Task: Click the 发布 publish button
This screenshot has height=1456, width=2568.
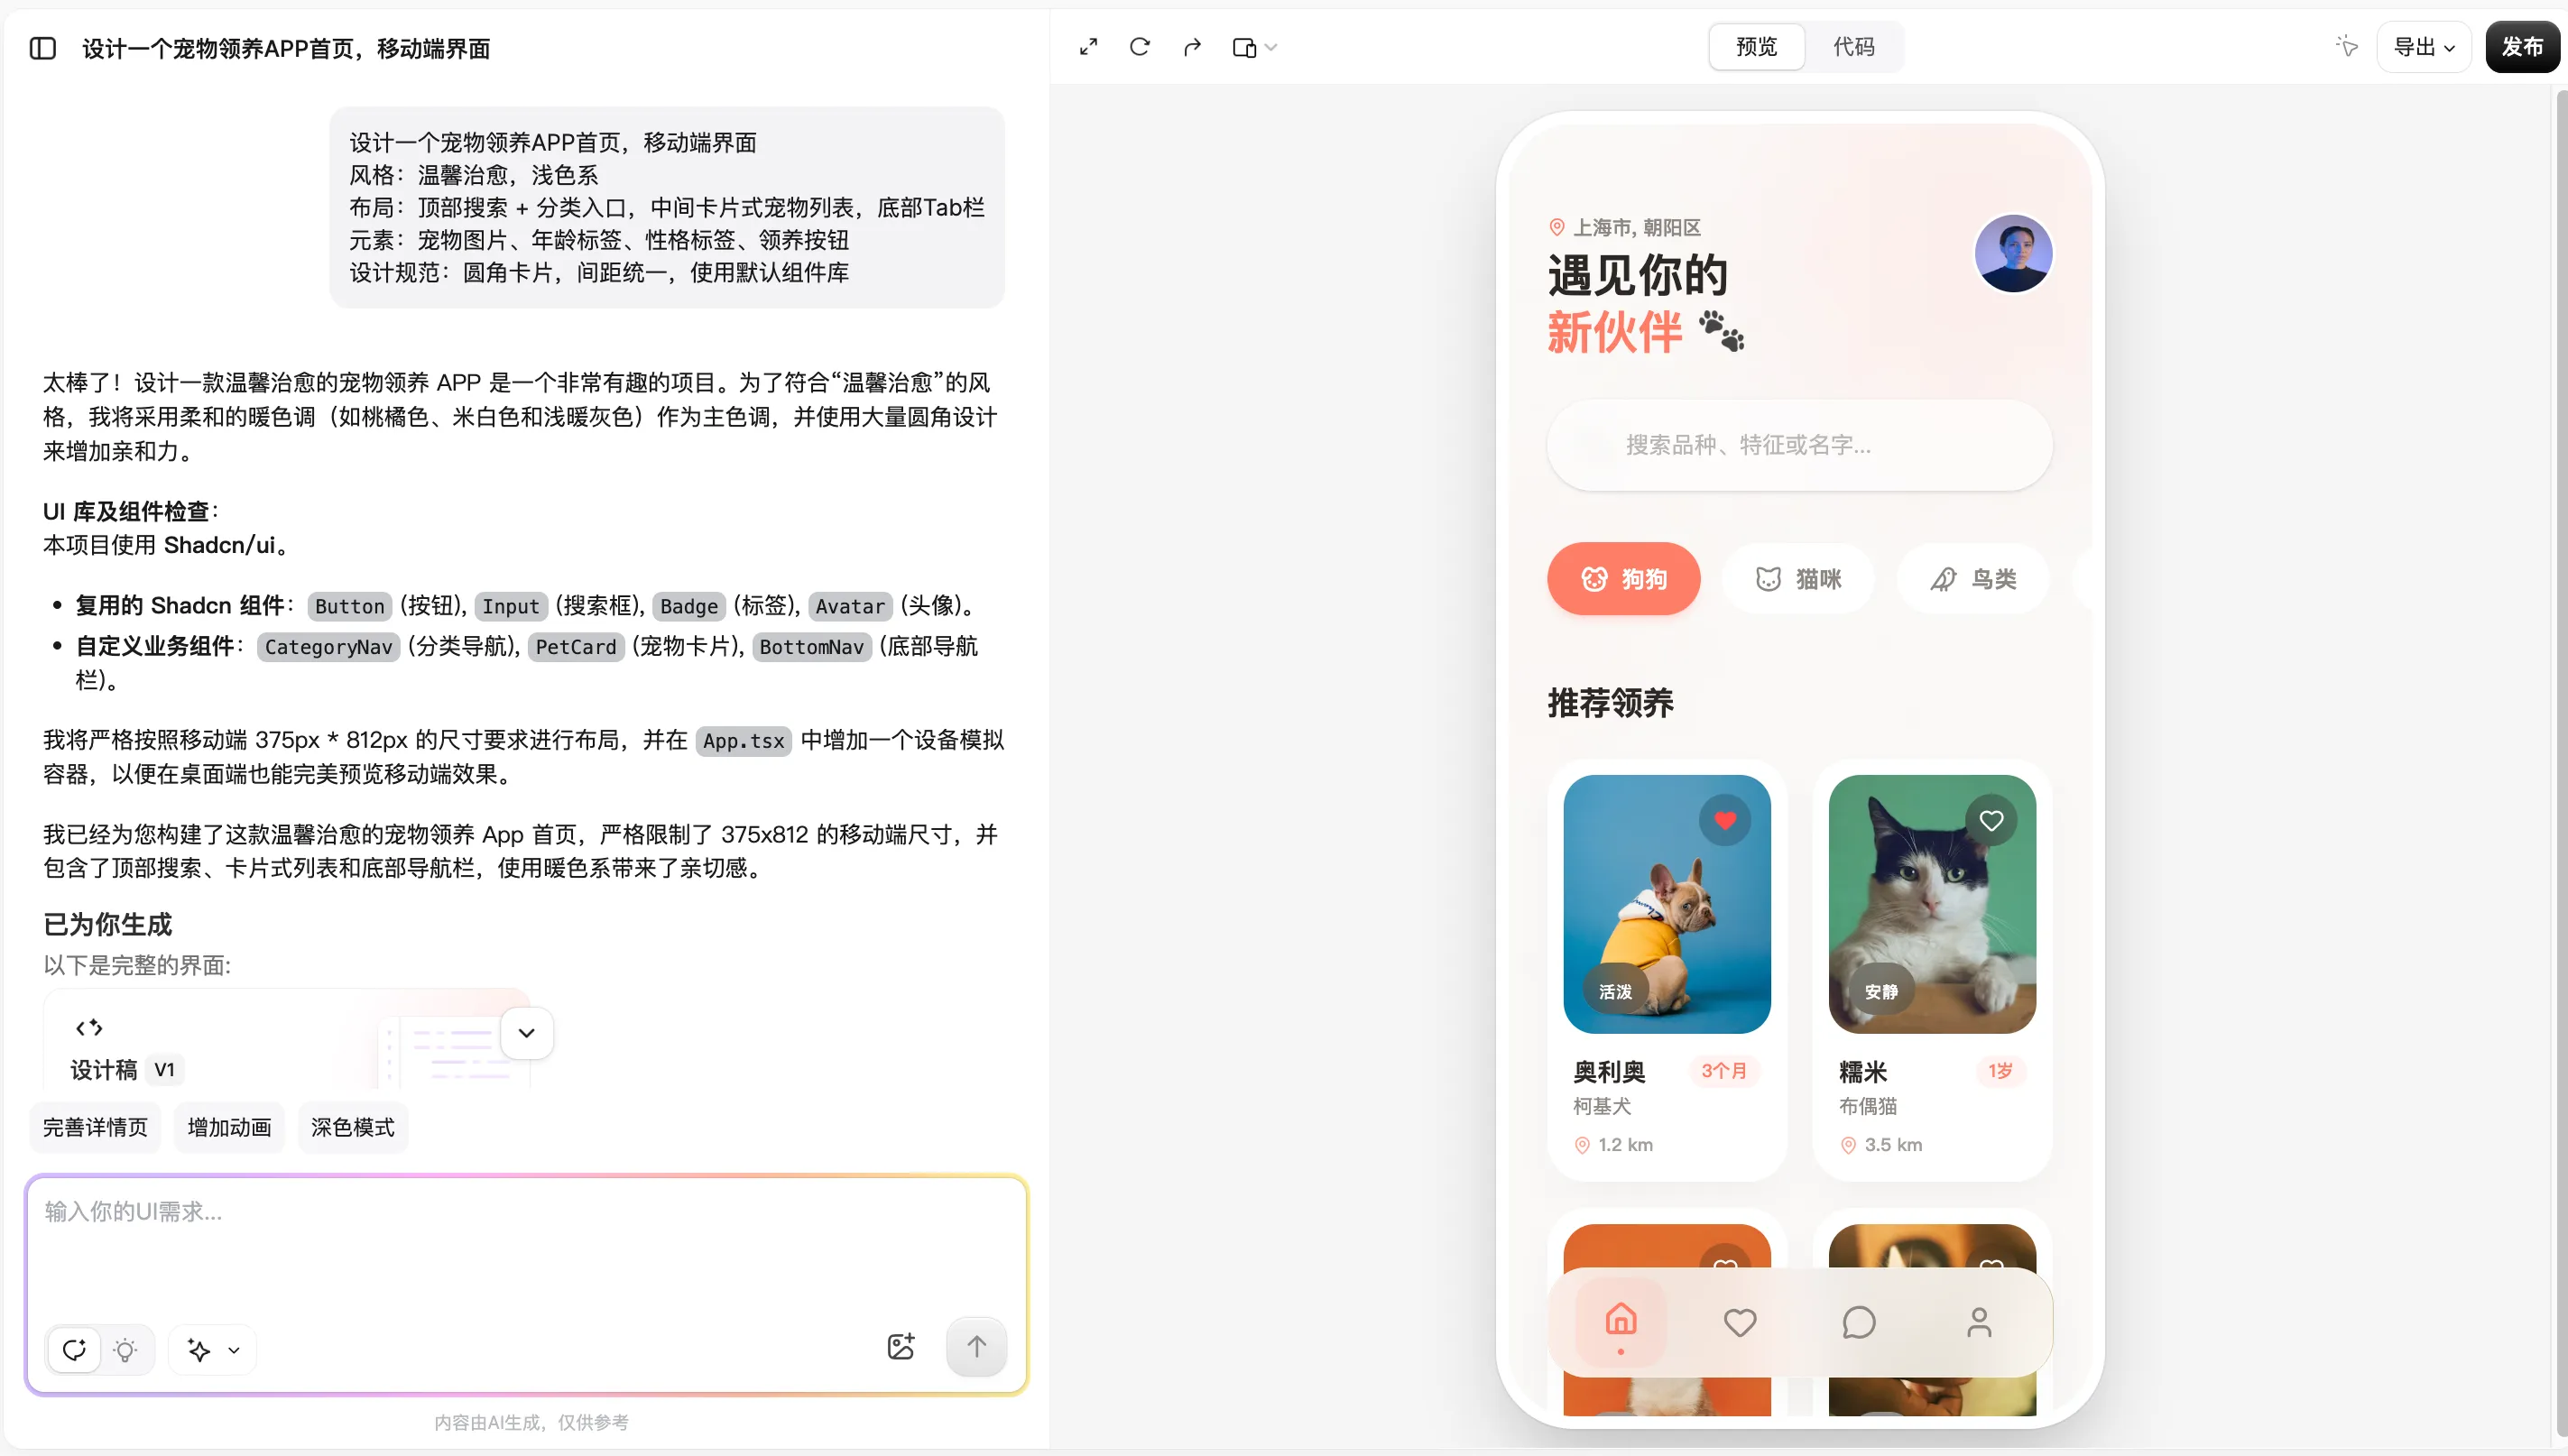Action: [x=2523, y=46]
